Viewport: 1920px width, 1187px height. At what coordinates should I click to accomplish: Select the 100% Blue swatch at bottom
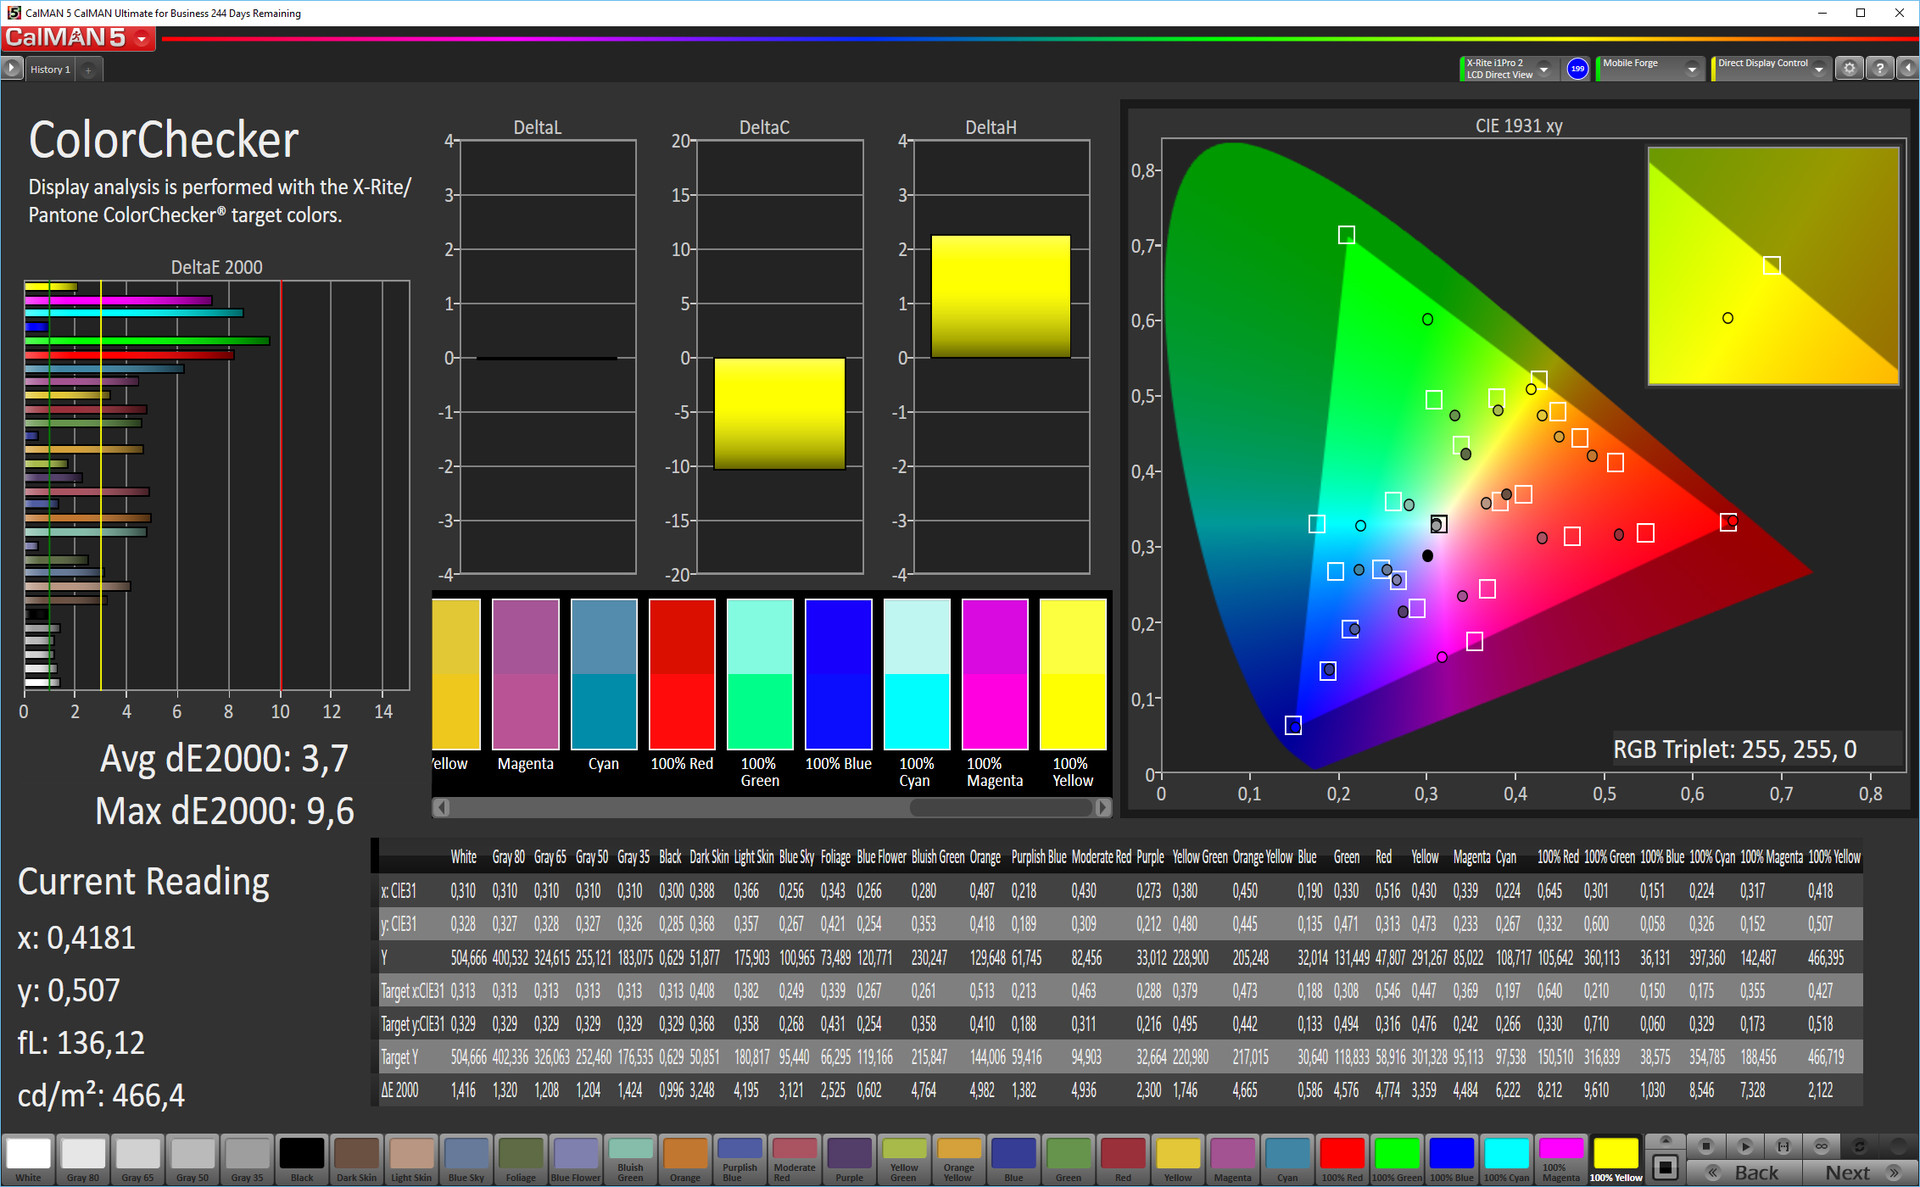click(x=1451, y=1159)
